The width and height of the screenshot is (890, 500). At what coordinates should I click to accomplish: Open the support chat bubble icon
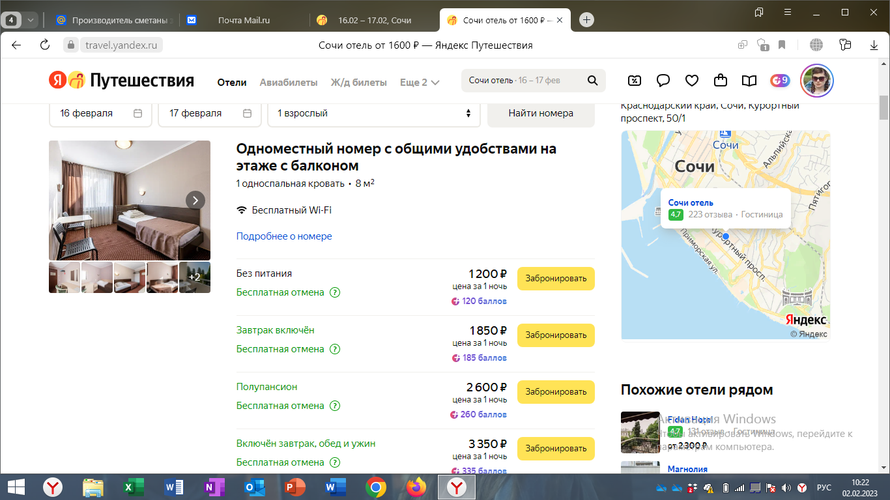click(663, 81)
